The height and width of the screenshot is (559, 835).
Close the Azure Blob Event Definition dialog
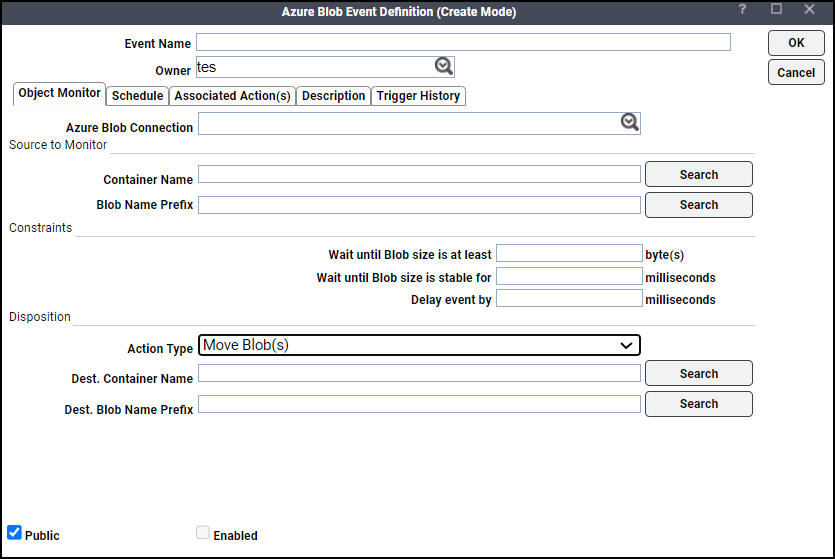[809, 9]
